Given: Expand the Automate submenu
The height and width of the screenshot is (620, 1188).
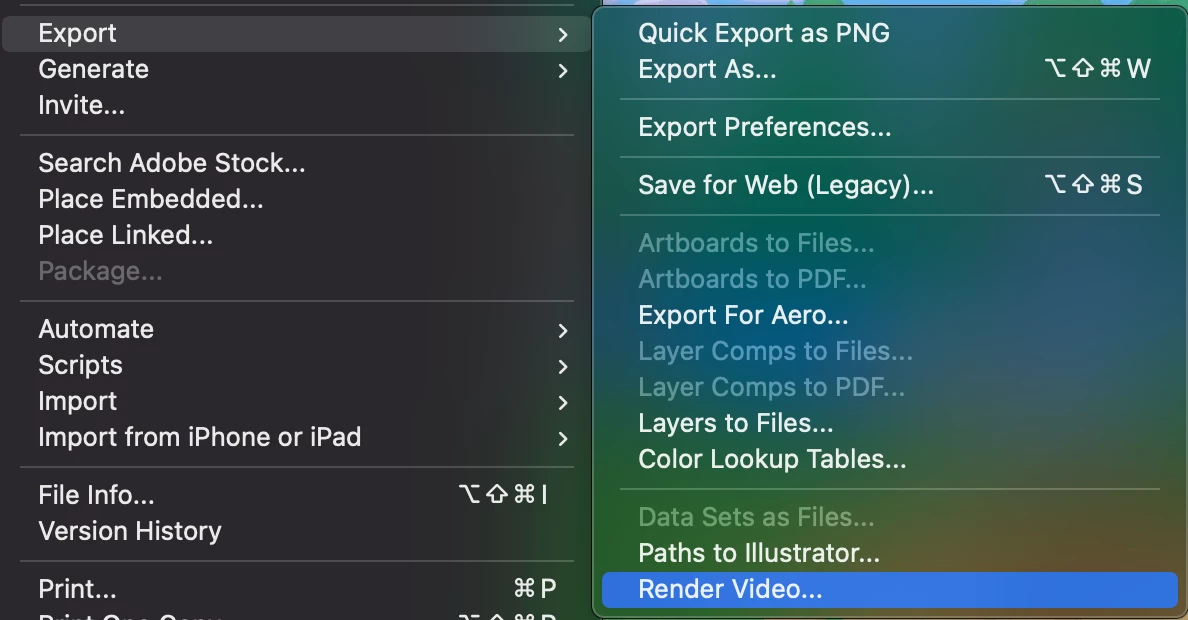Looking at the screenshot, I should coord(296,329).
